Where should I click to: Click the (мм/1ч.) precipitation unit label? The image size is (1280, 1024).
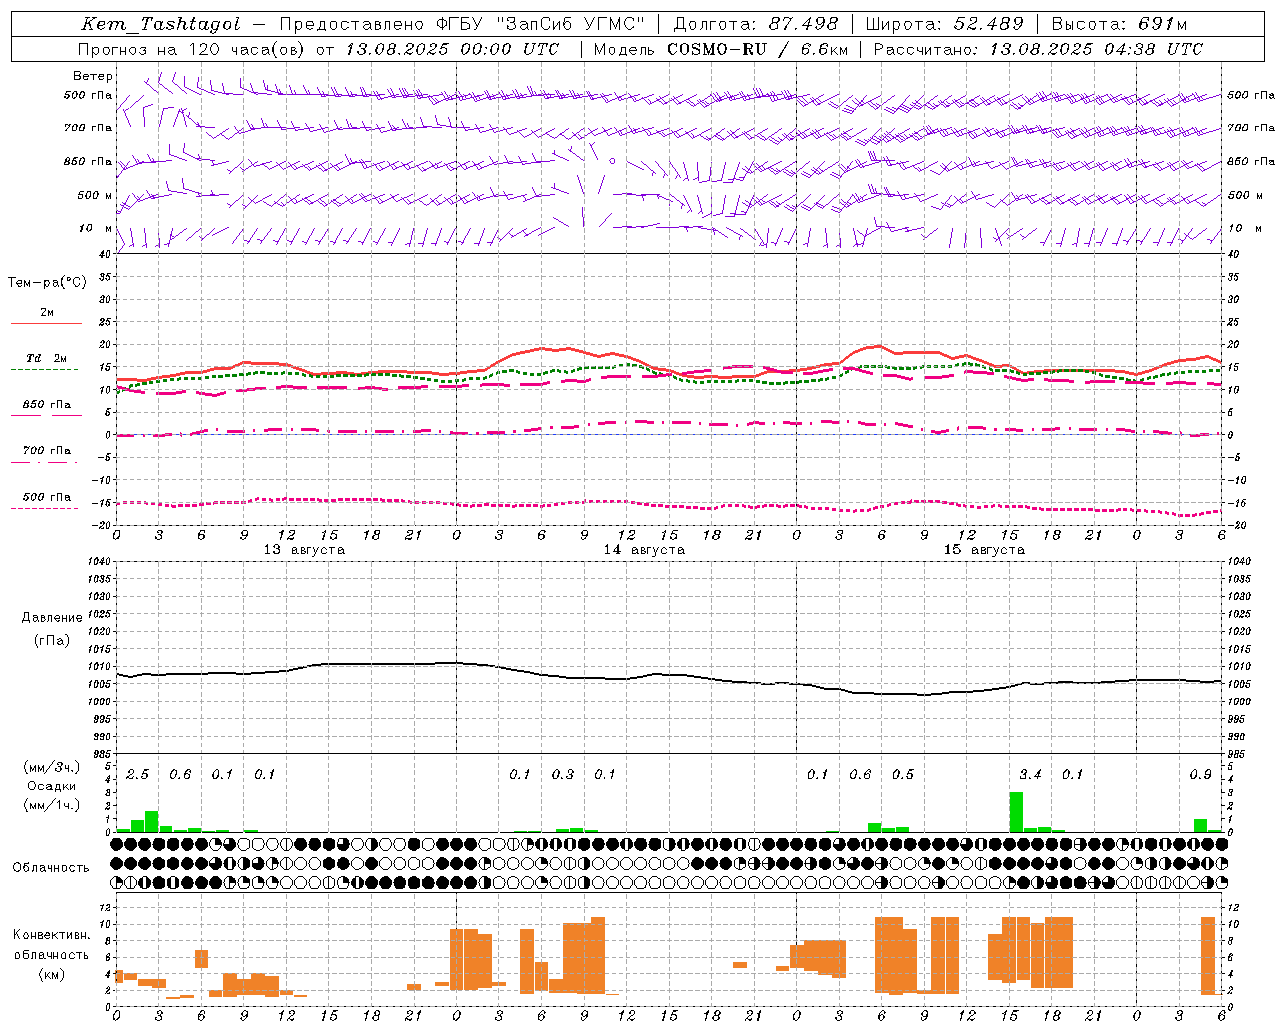[53, 805]
